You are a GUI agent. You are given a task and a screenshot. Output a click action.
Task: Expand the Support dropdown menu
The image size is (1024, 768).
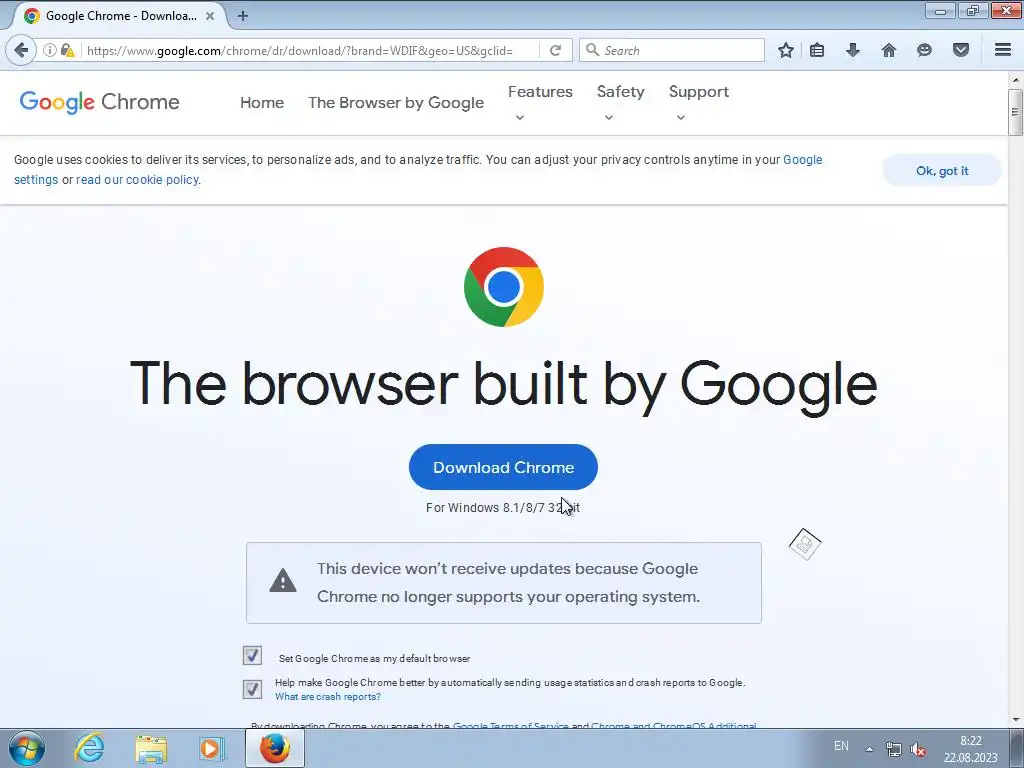699,102
